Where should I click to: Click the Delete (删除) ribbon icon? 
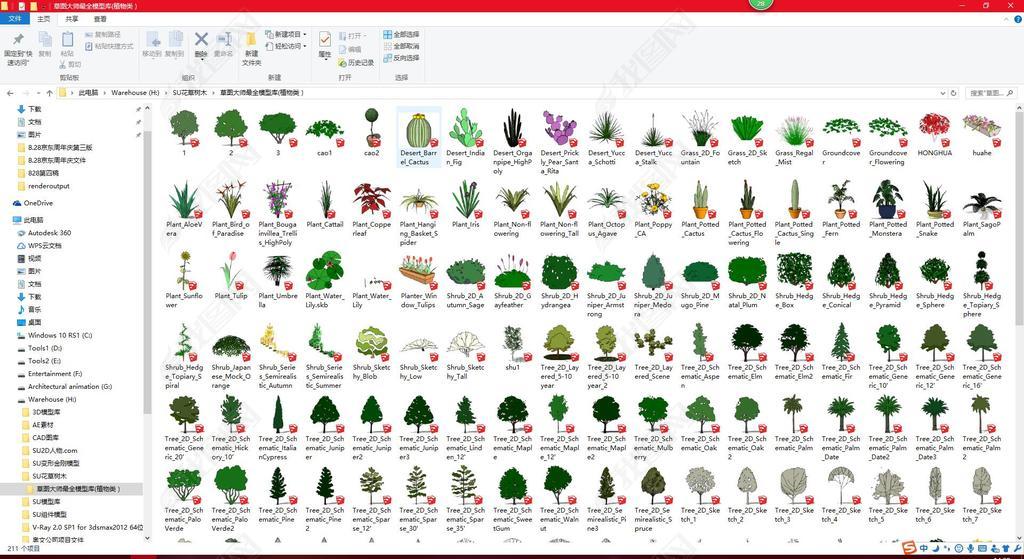(201, 44)
